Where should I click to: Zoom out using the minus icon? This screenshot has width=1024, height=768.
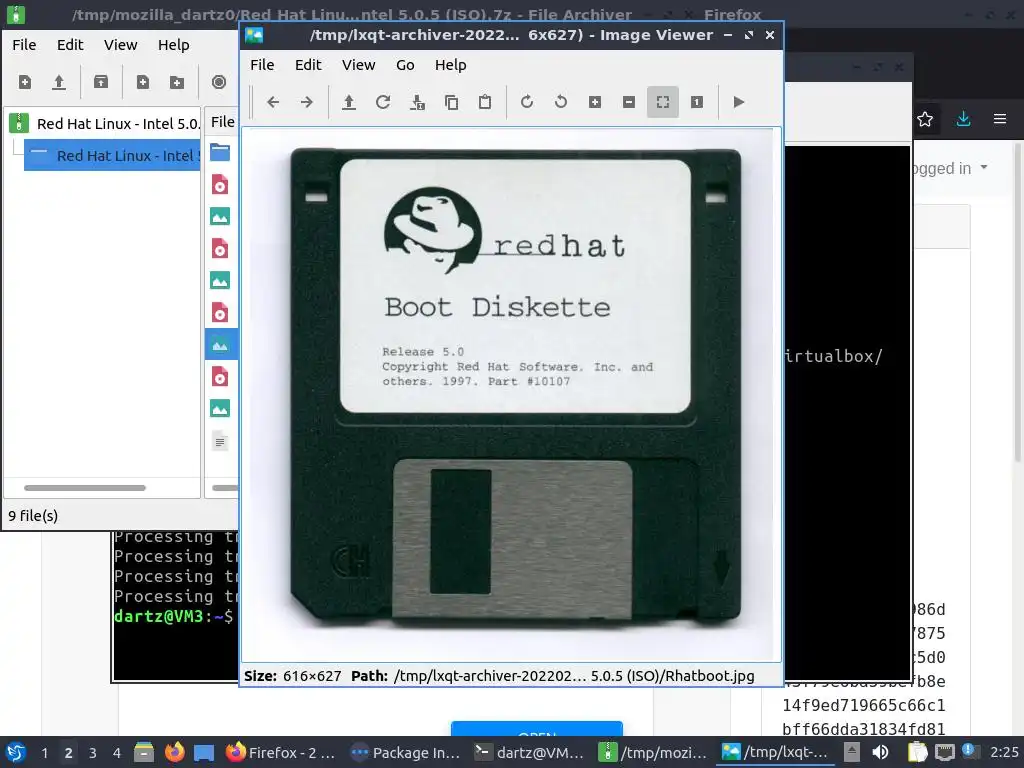point(629,102)
